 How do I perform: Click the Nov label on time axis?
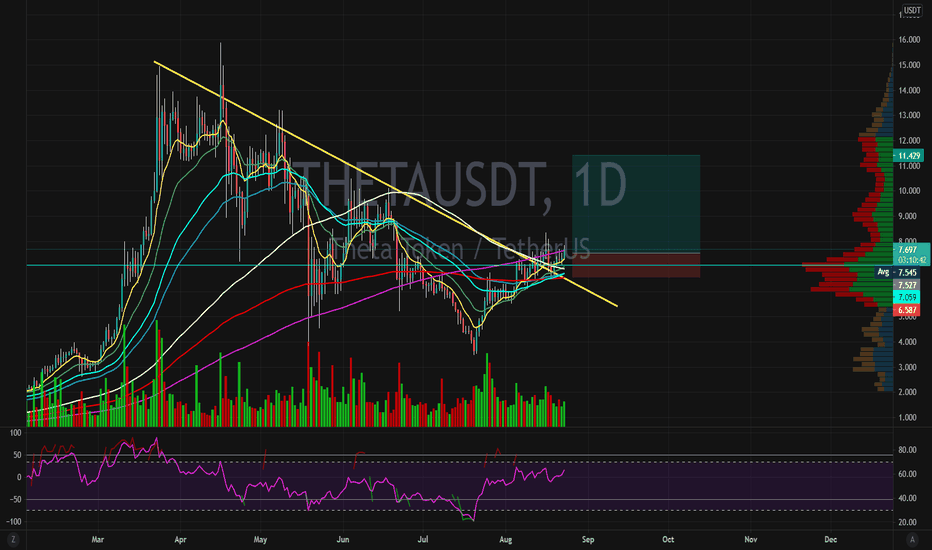(x=751, y=540)
